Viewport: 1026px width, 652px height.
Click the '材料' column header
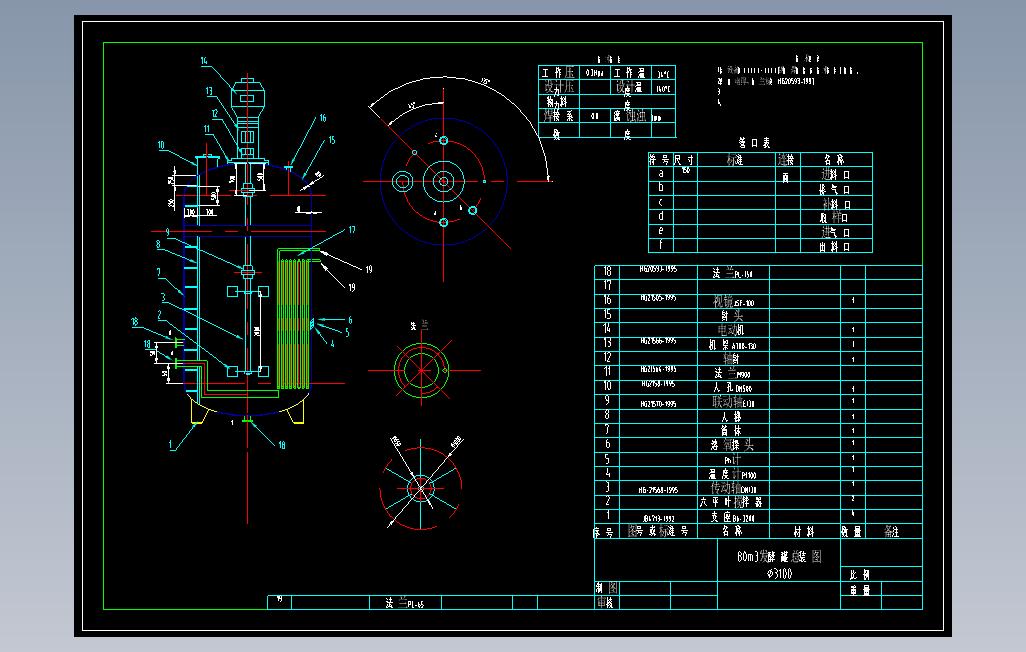804,532
